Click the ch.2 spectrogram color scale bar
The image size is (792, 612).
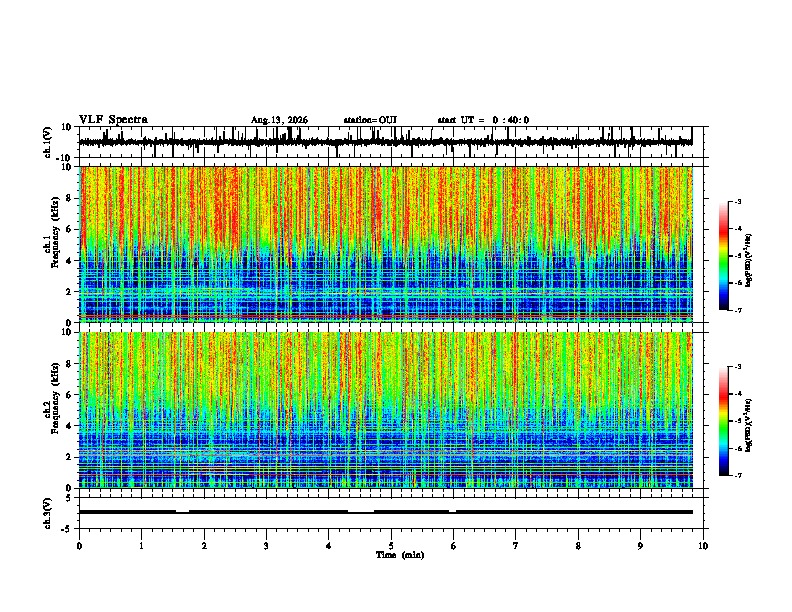click(724, 421)
